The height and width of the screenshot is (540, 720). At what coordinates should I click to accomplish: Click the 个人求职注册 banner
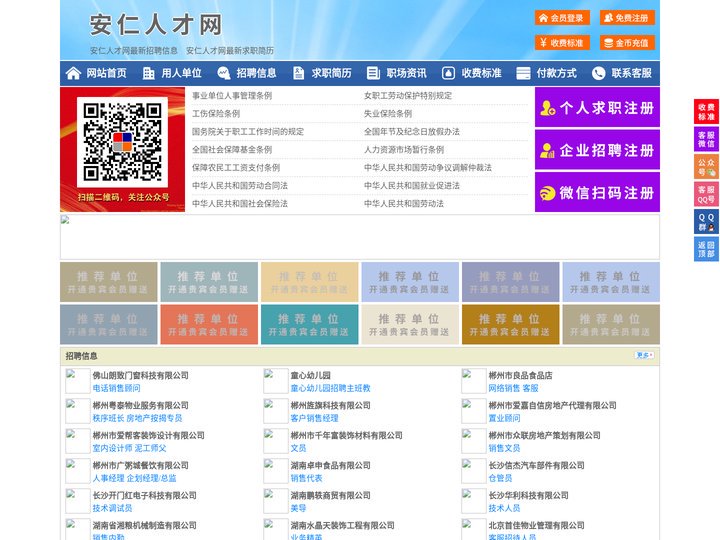tap(597, 107)
